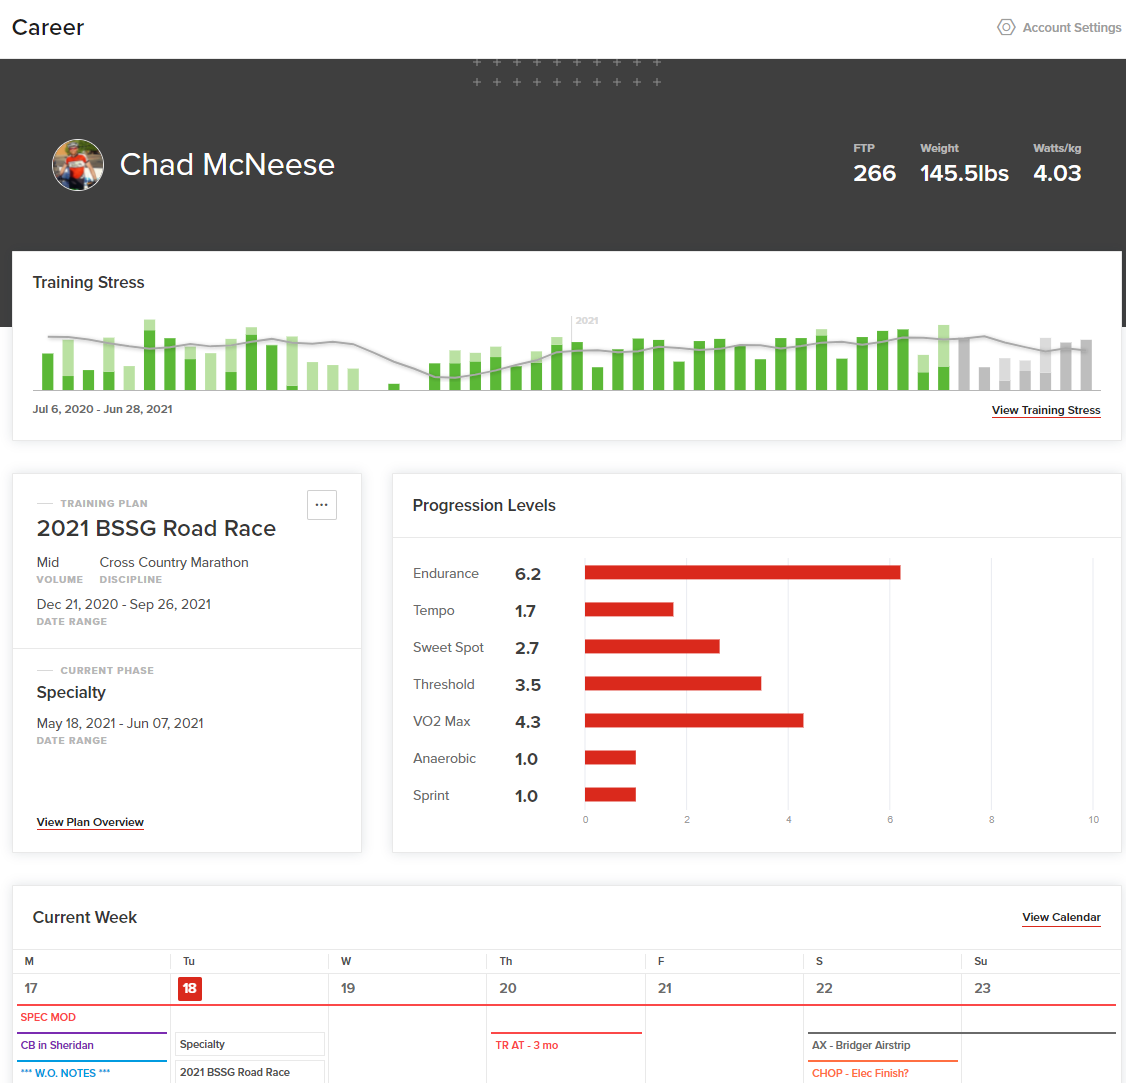Open the TR AT - 3 mo entry
This screenshot has height=1083, width=1126.
tap(526, 1045)
